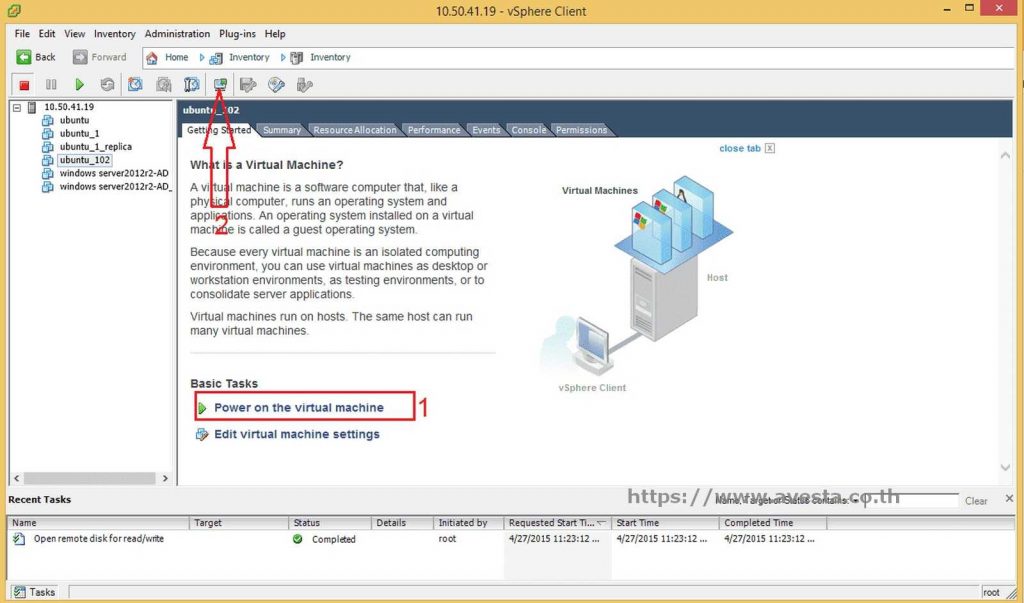Select the first windows server2012r2-AD VM

[x=114, y=173]
